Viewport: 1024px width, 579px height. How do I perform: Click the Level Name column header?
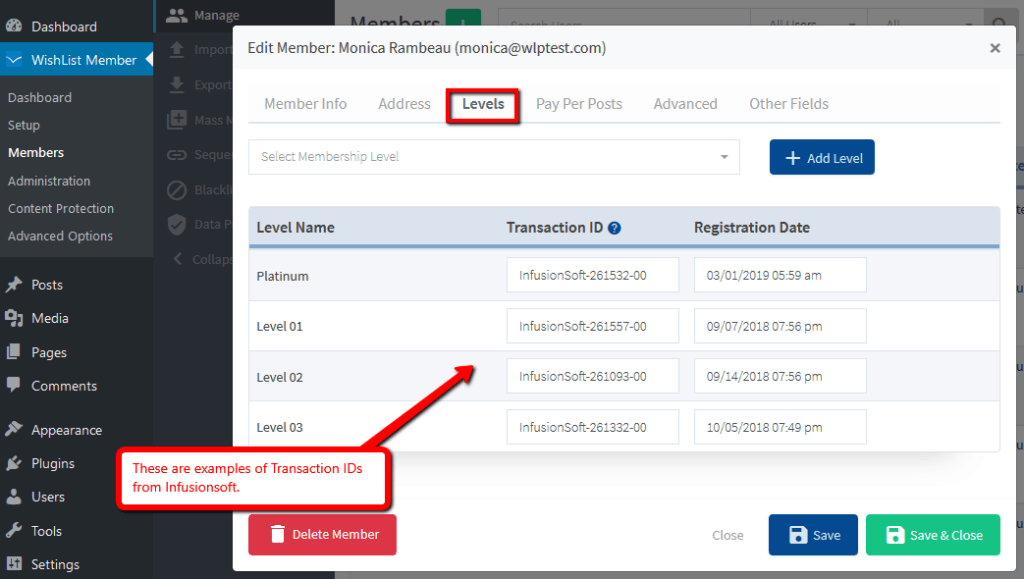click(295, 228)
